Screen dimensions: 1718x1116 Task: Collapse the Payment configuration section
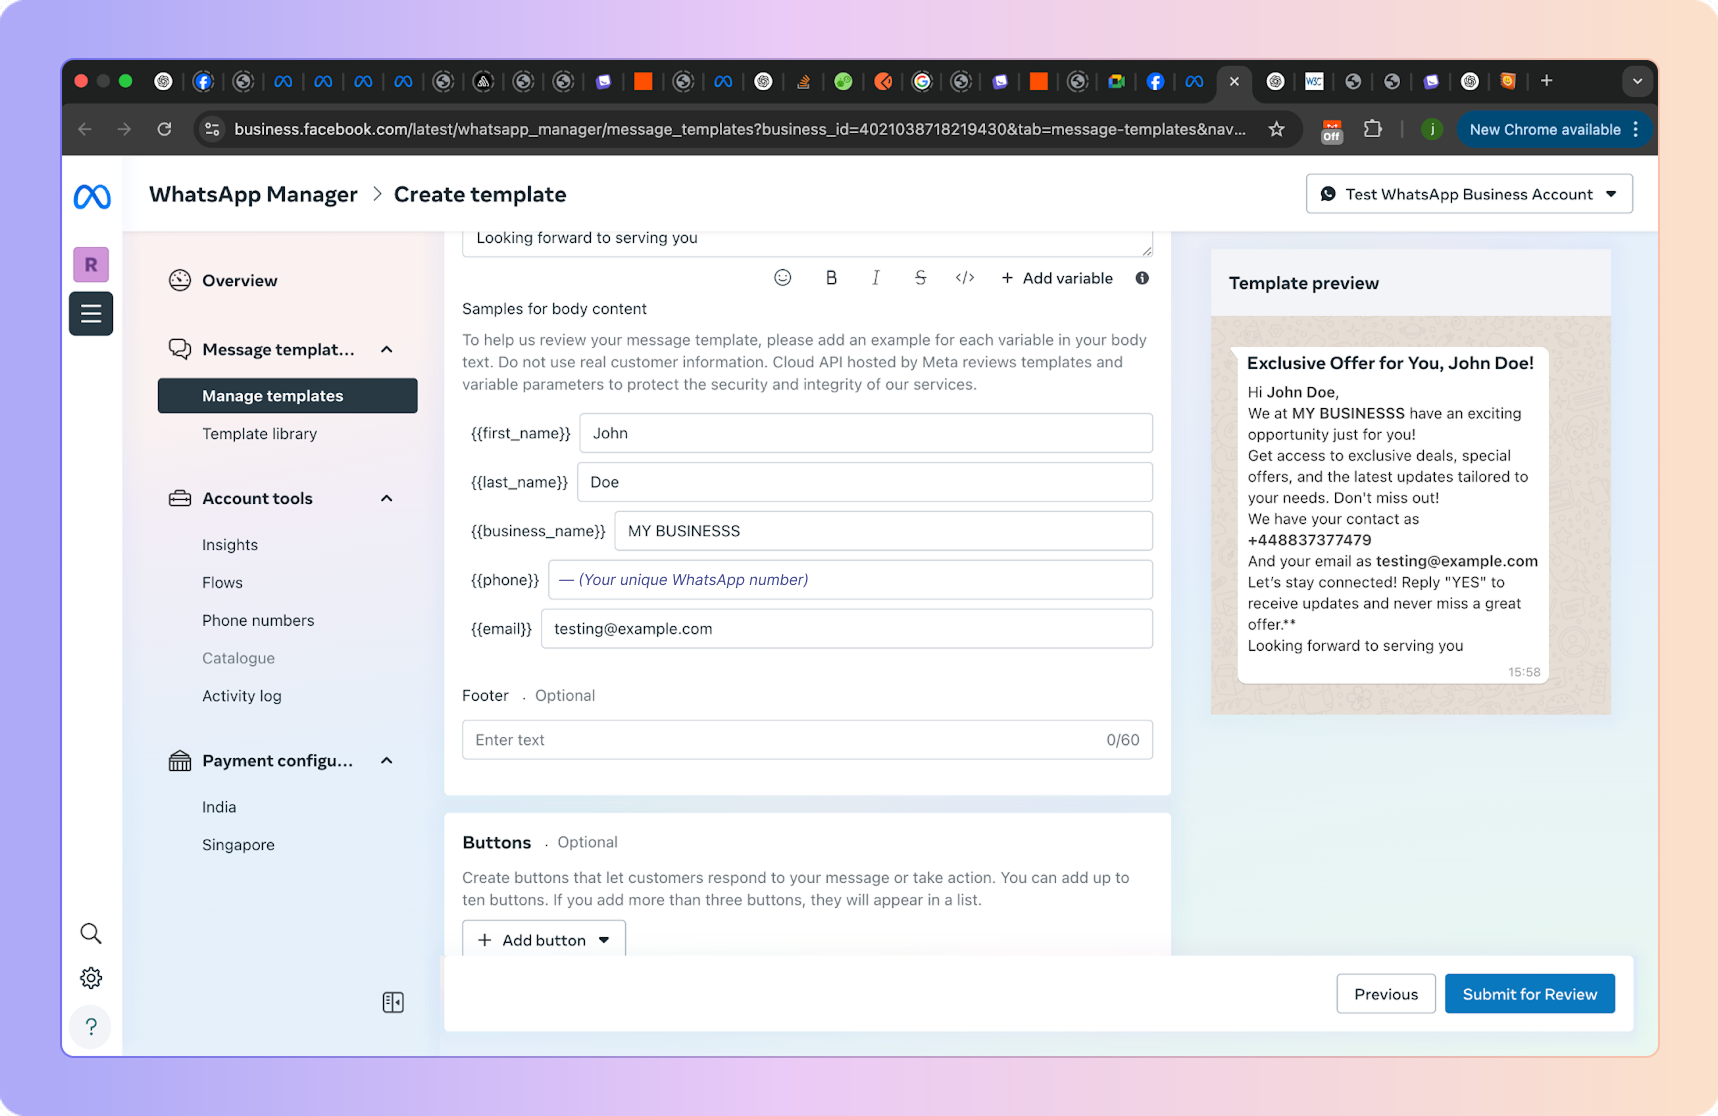click(x=387, y=761)
